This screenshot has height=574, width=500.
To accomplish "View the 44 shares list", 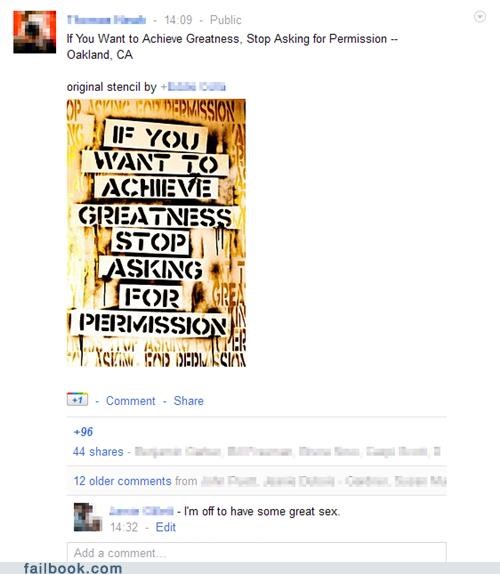I will [98, 452].
